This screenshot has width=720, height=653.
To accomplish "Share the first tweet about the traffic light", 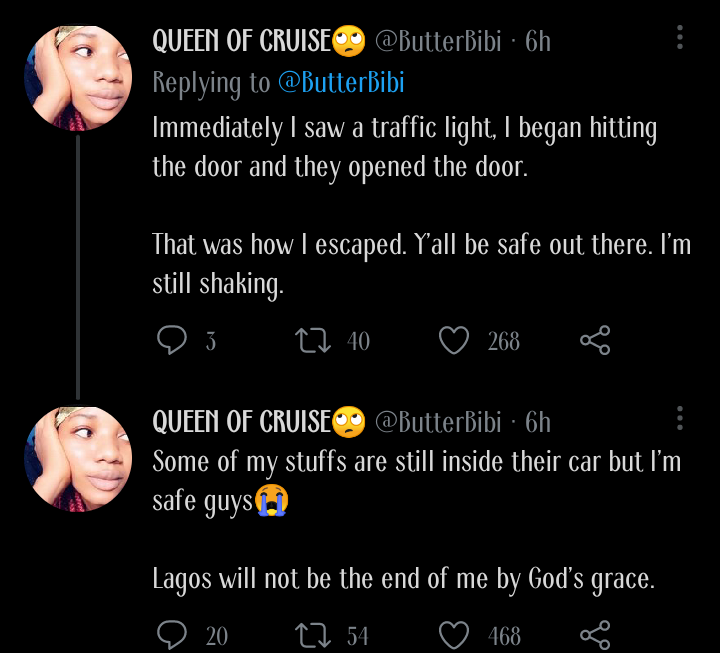I will 595,341.
